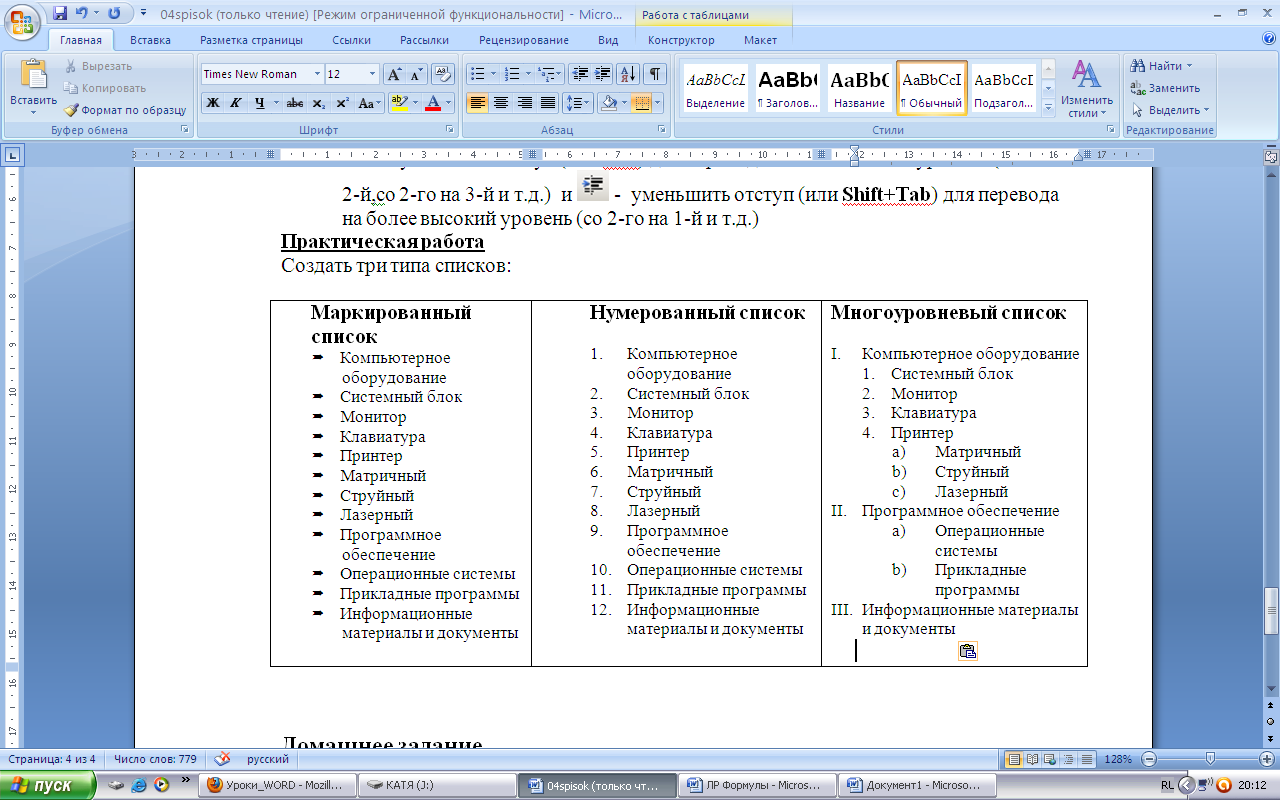Image resolution: width=1280 pixels, height=800 pixels.
Task: Switch to Print Layout view in status bar
Action: [x=1014, y=759]
